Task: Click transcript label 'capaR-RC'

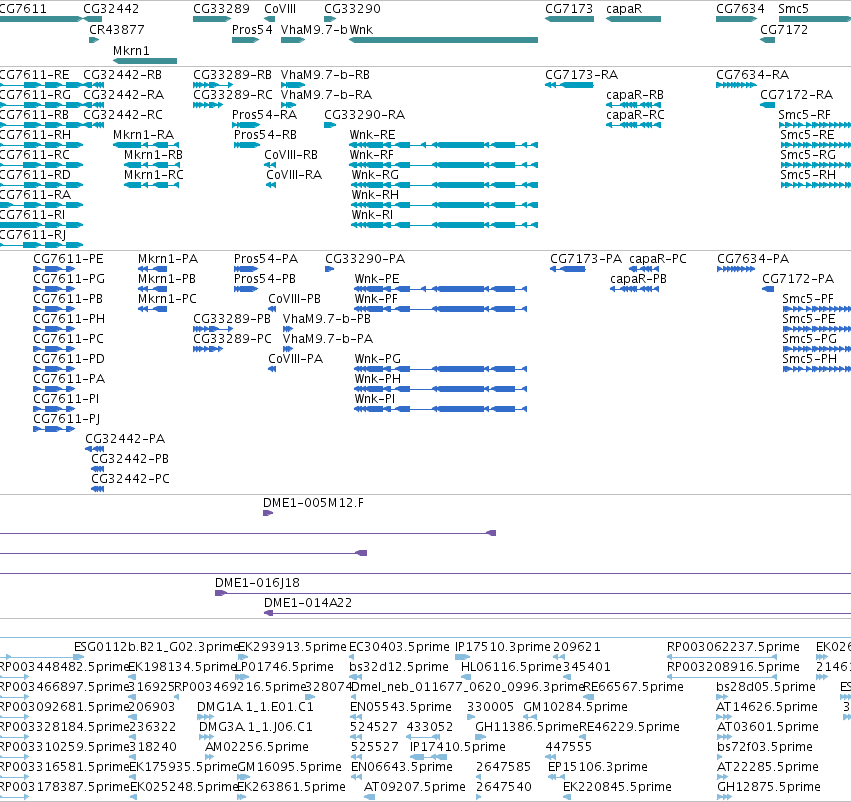Action: click(x=635, y=114)
